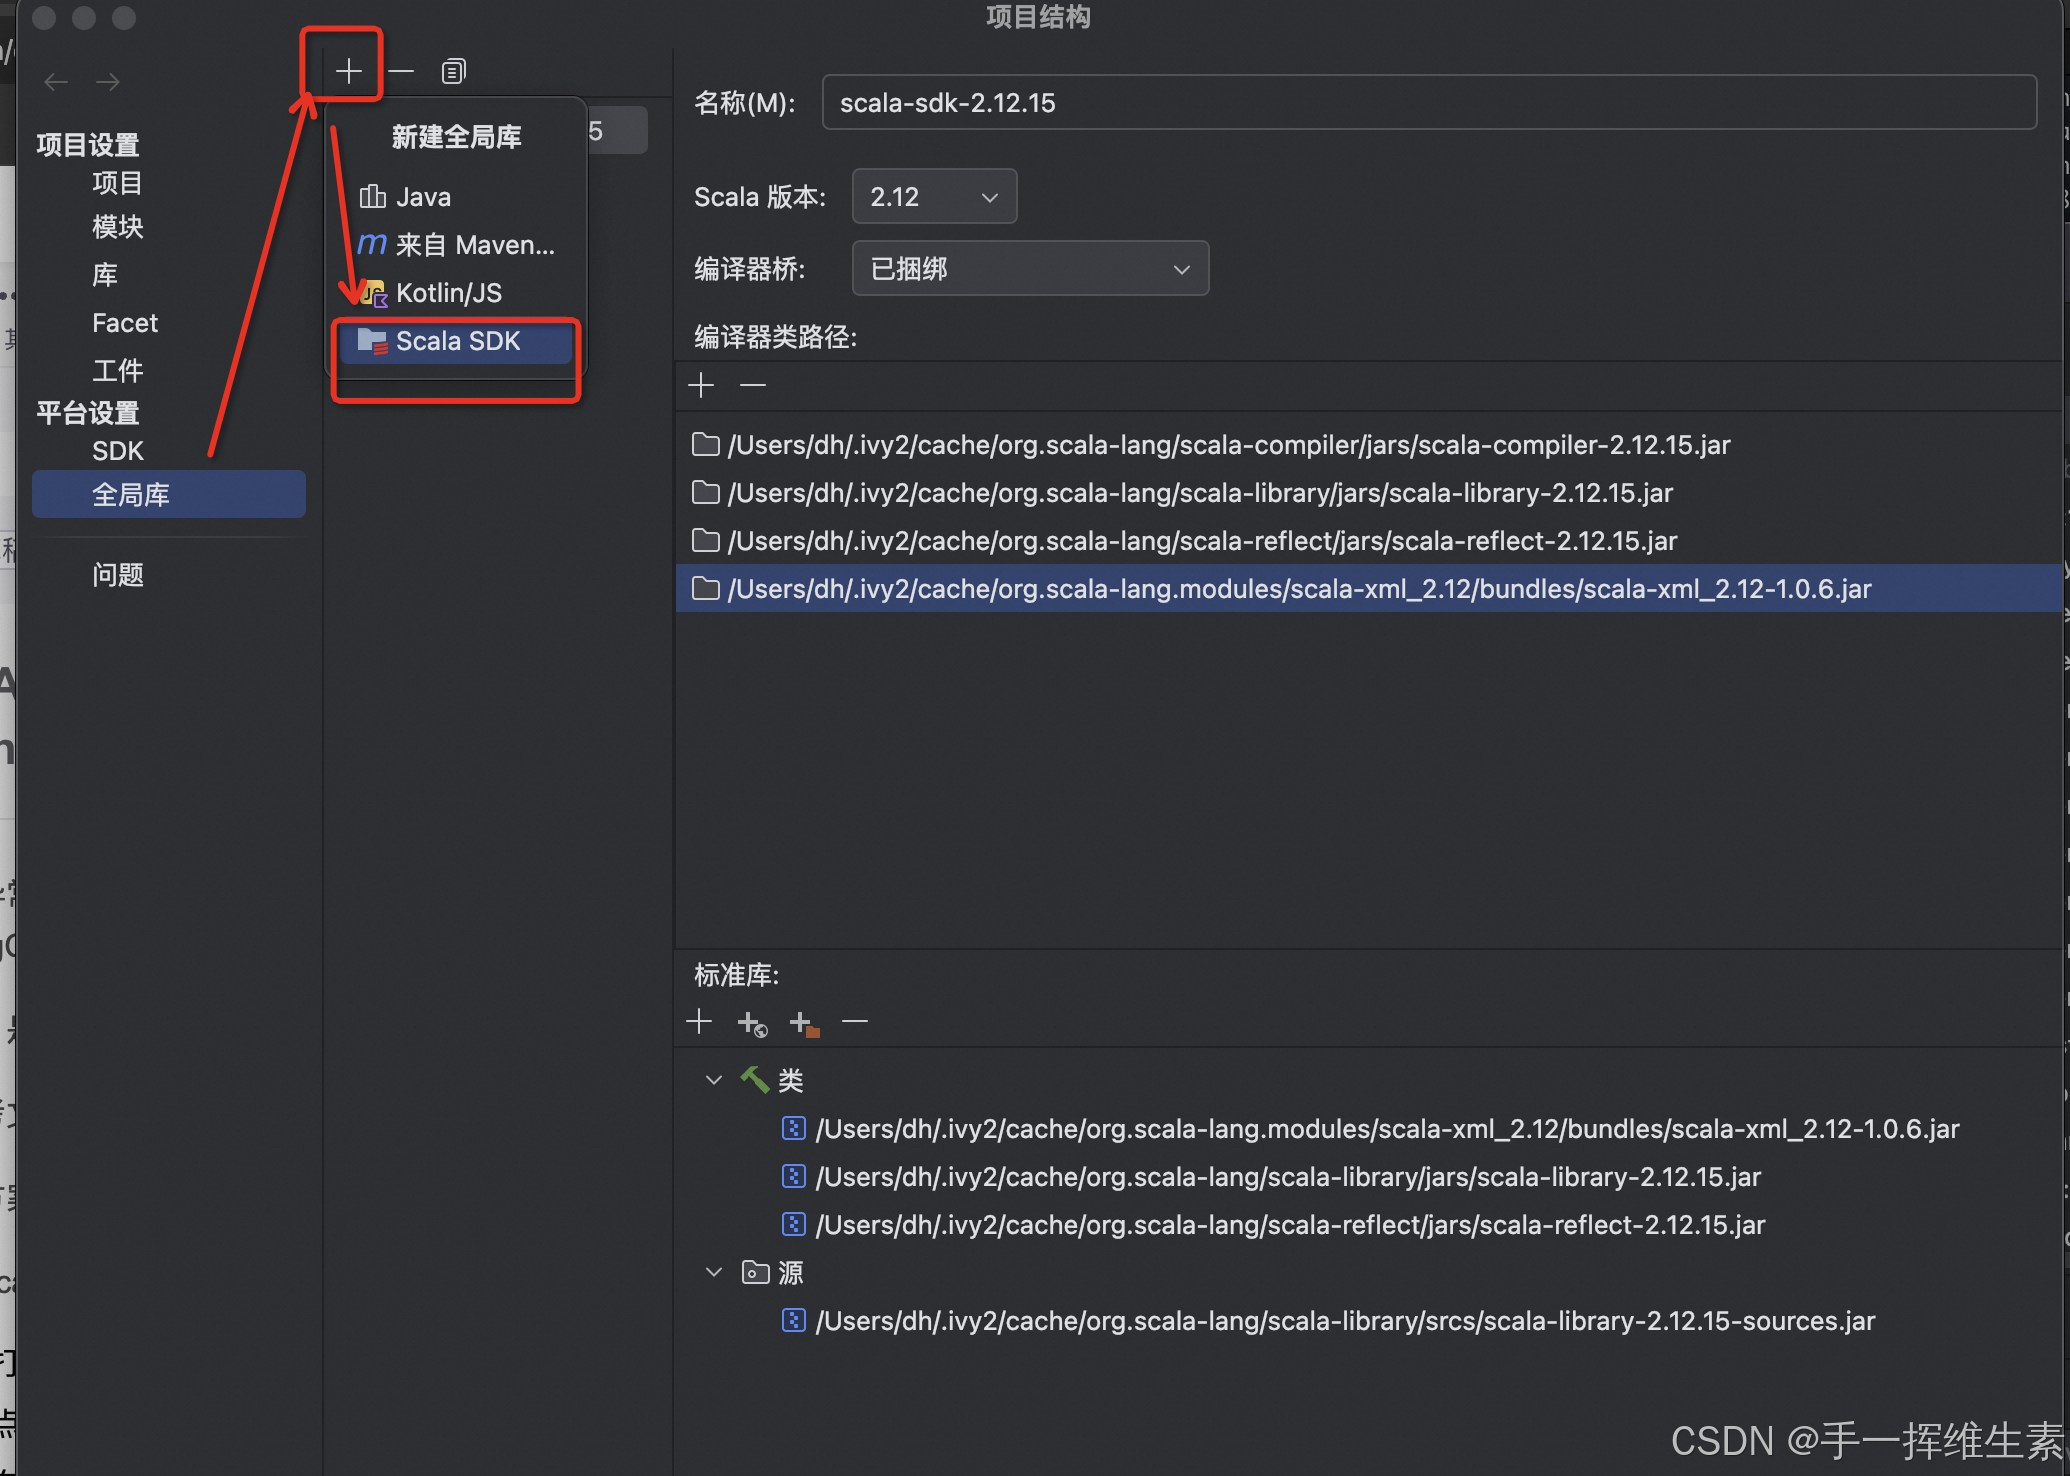
Task: Select Kotlin/JS in the new global library menu
Action: pos(448,292)
